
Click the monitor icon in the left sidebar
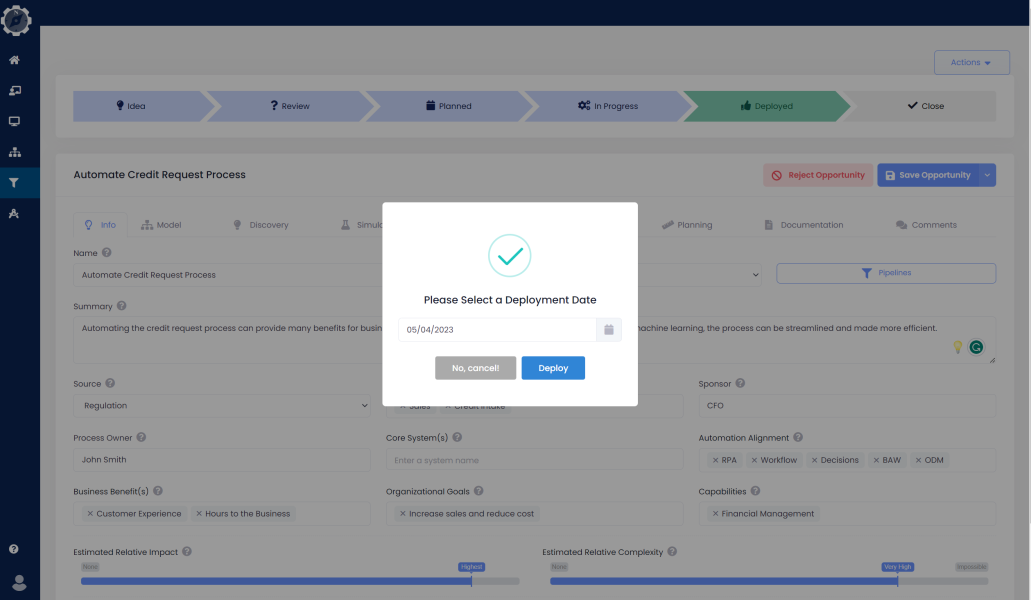pos(16,120)
